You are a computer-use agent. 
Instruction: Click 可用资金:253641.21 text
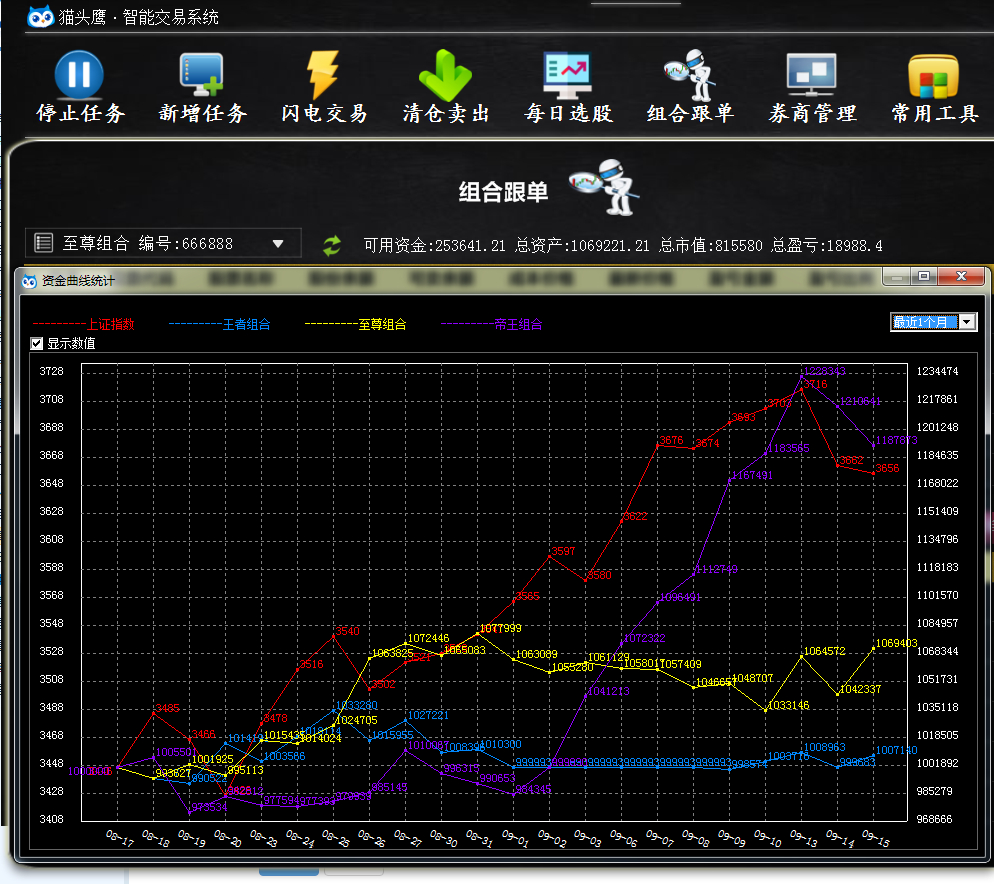pos(434,245)
